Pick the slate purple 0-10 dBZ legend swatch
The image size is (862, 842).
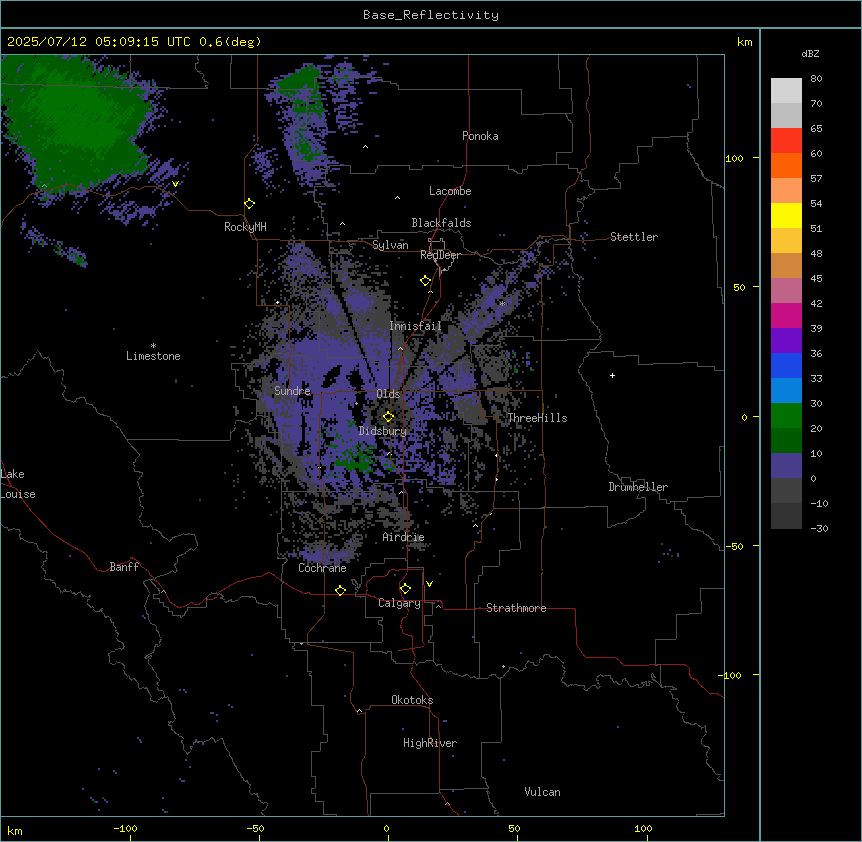pos(786,466)
